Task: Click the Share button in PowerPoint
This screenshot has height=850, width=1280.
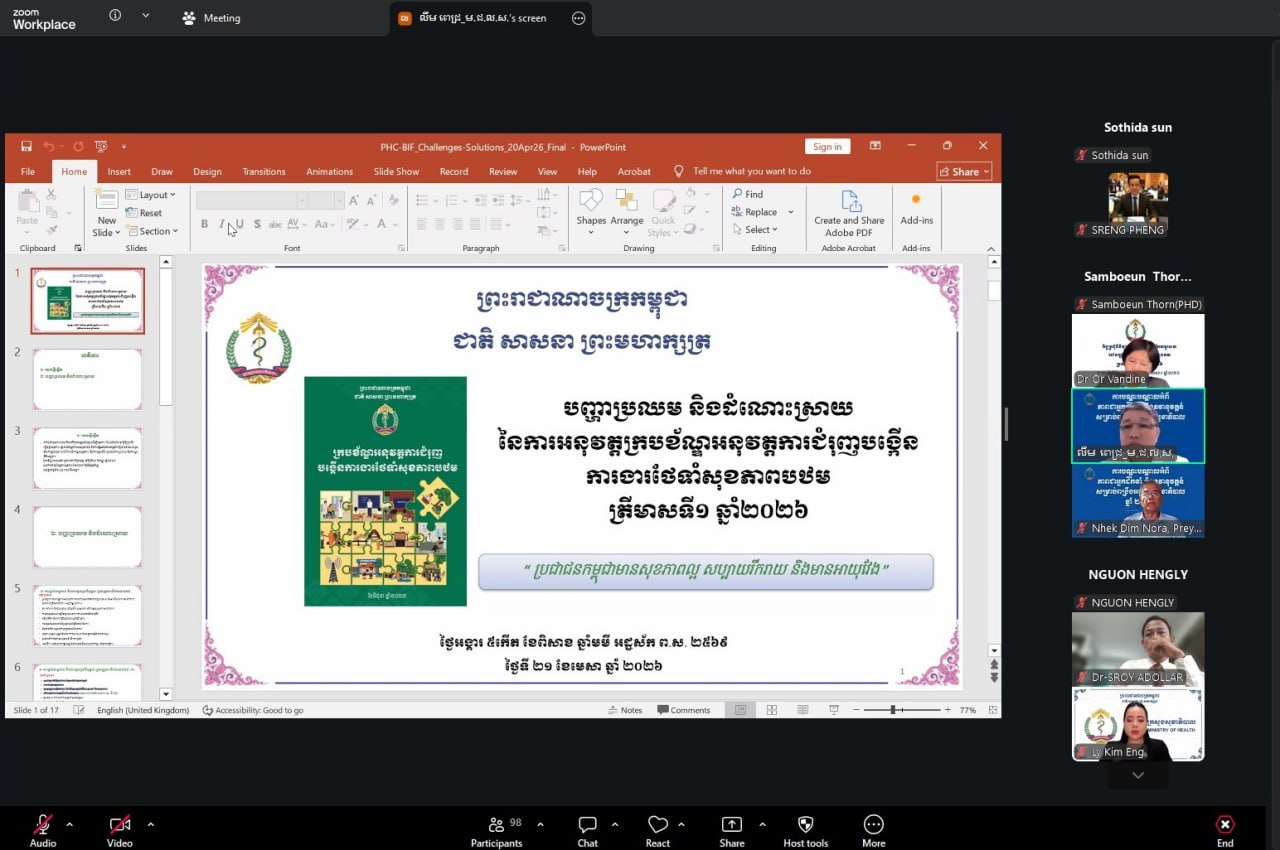Action: point(964,172)
